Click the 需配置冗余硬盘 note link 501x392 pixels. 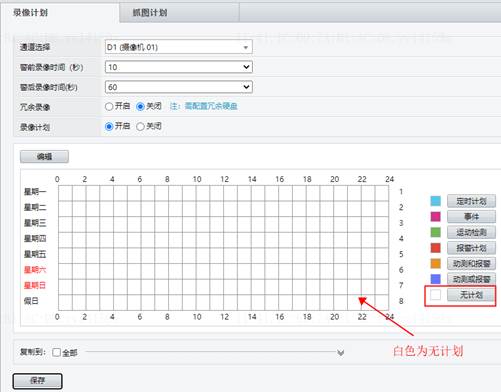211,106
